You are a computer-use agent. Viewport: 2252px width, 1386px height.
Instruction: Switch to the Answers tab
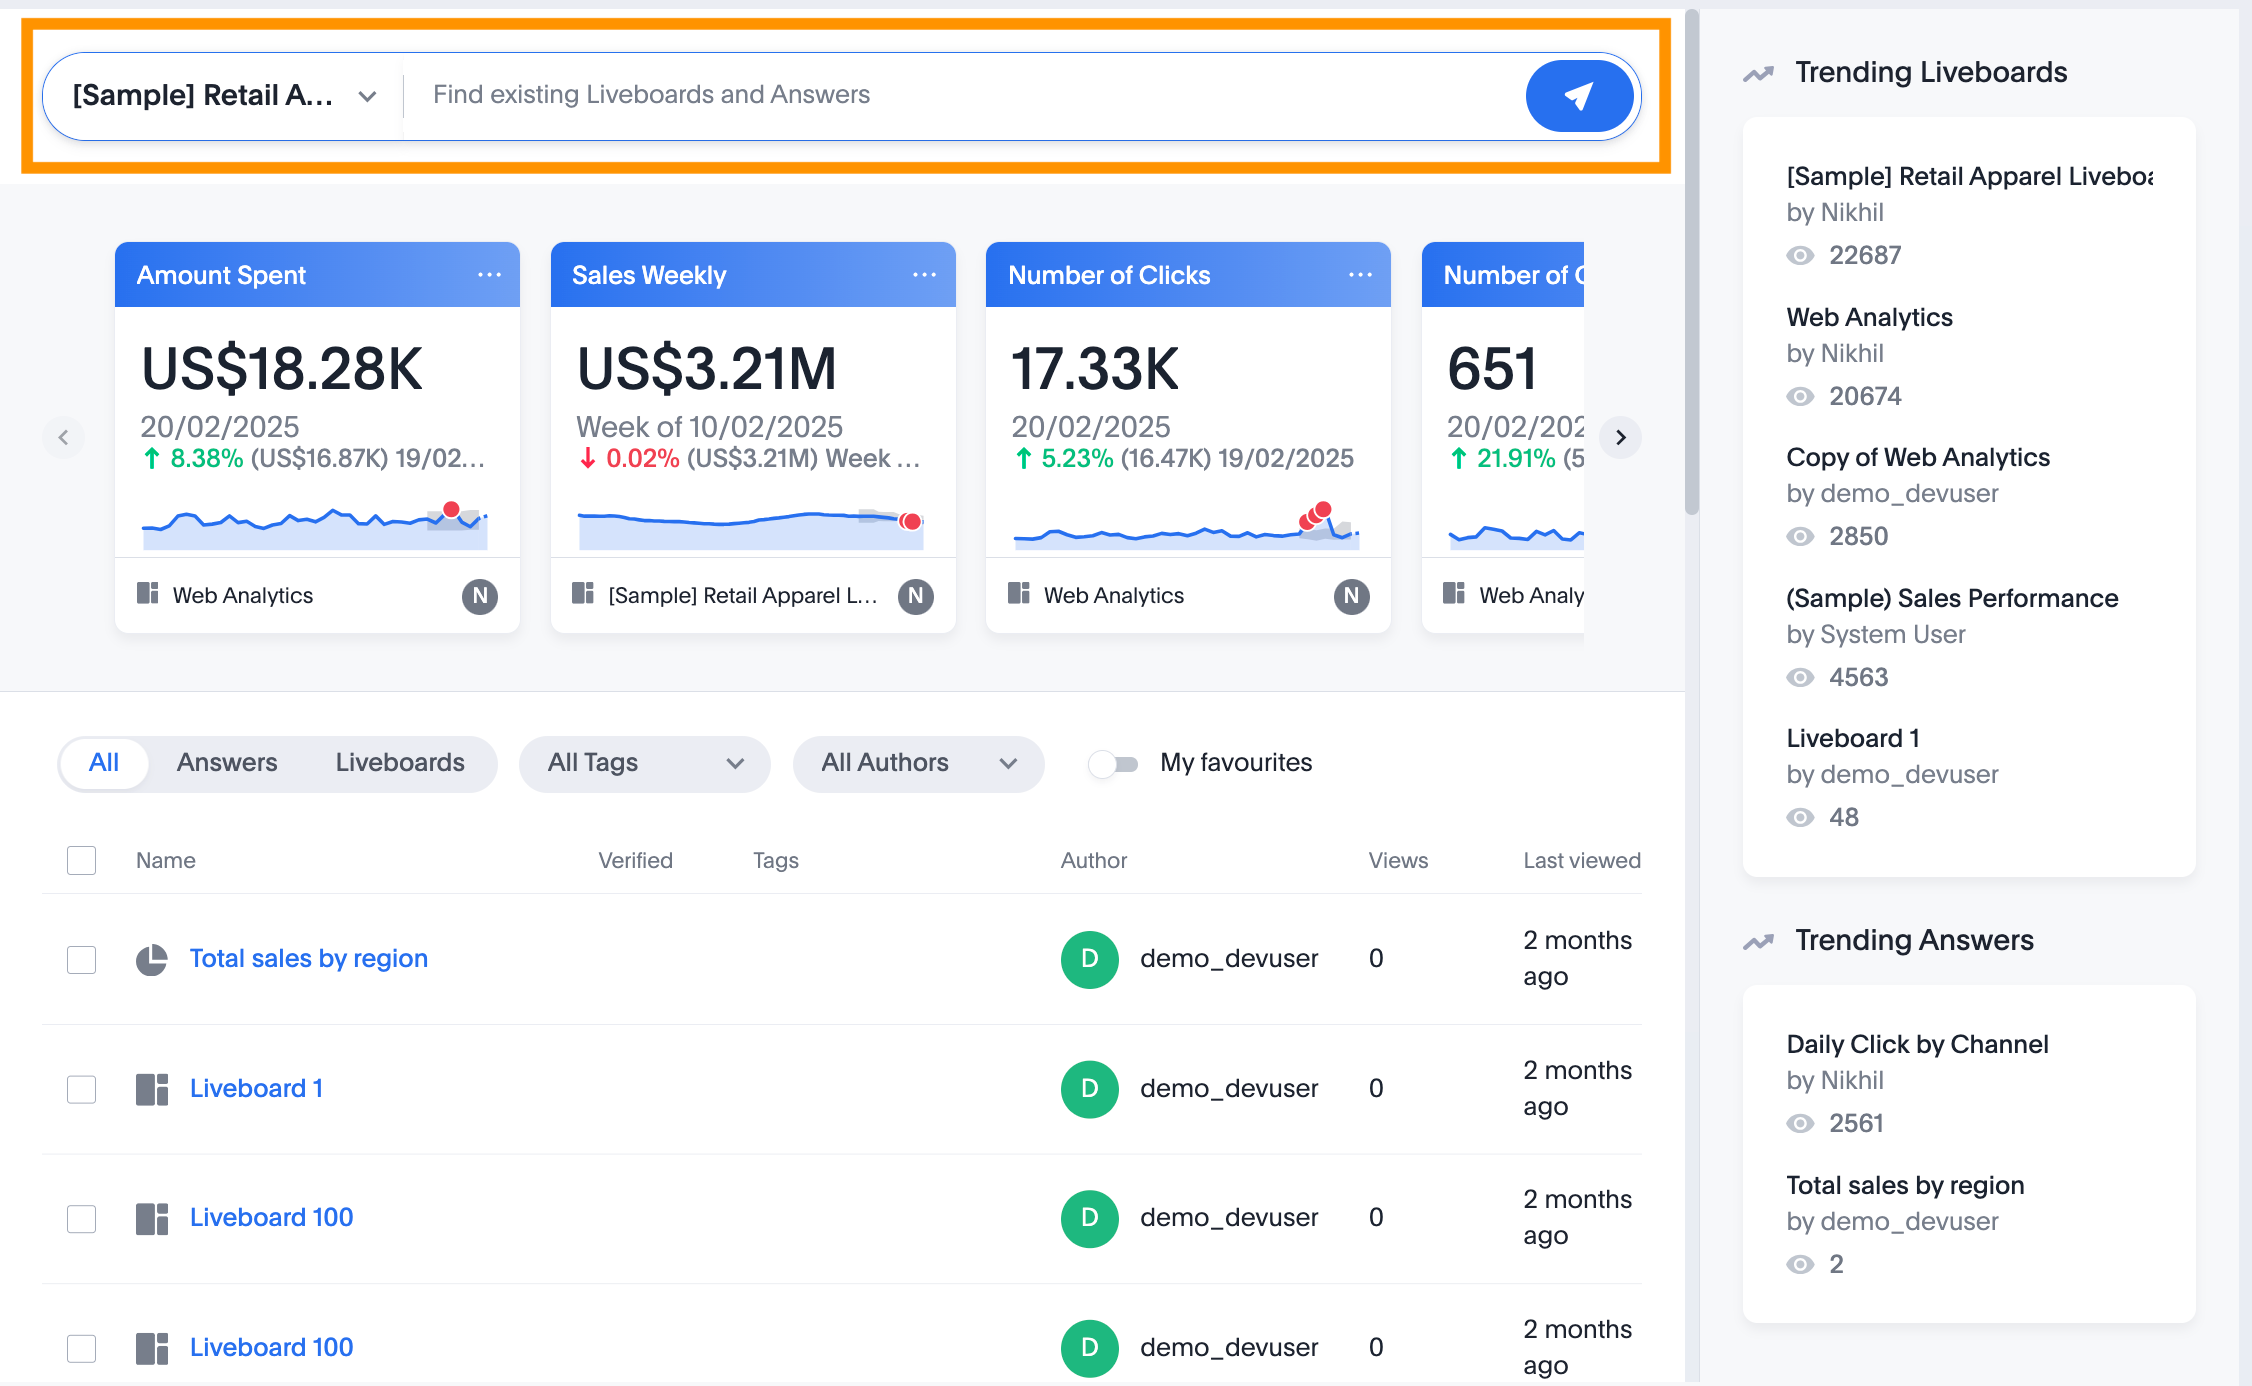coord(227,763)
